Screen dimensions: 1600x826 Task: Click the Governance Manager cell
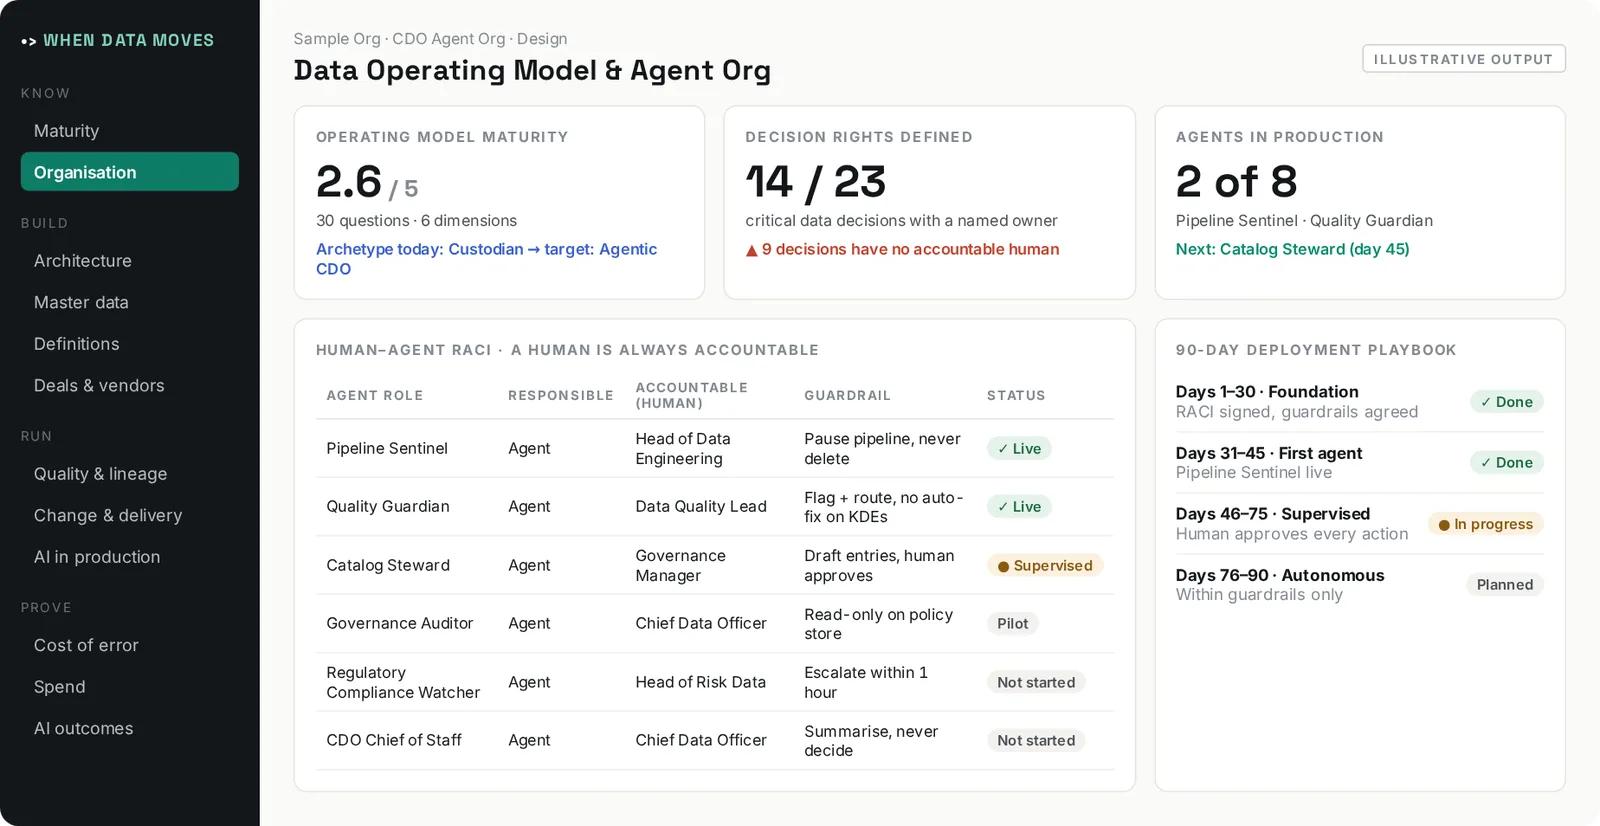pos(681,566)
